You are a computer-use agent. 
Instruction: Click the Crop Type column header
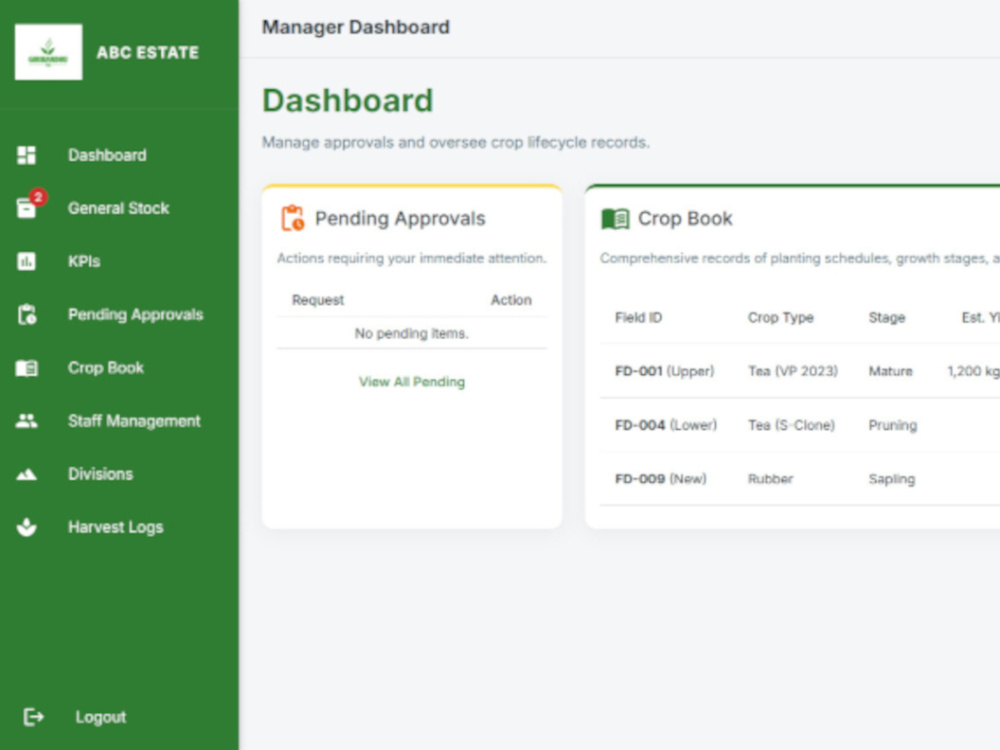781,318
